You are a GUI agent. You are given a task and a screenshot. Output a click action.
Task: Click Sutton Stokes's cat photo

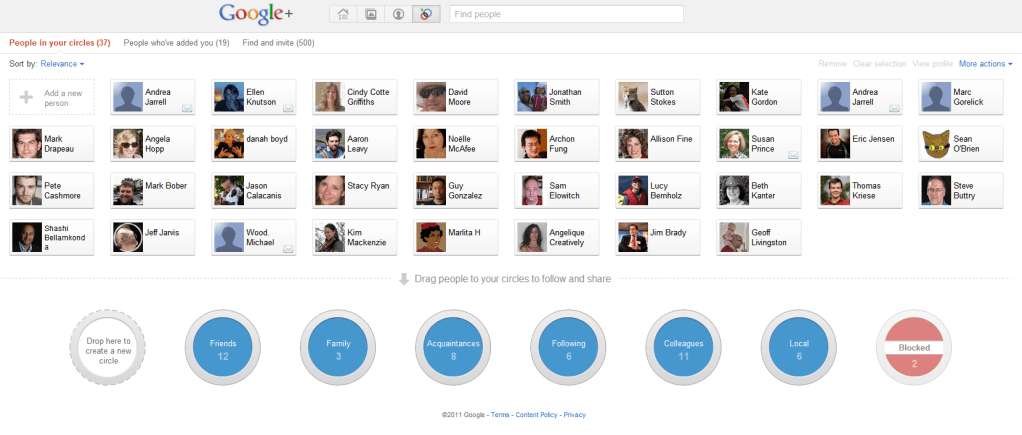pos(633,97)
